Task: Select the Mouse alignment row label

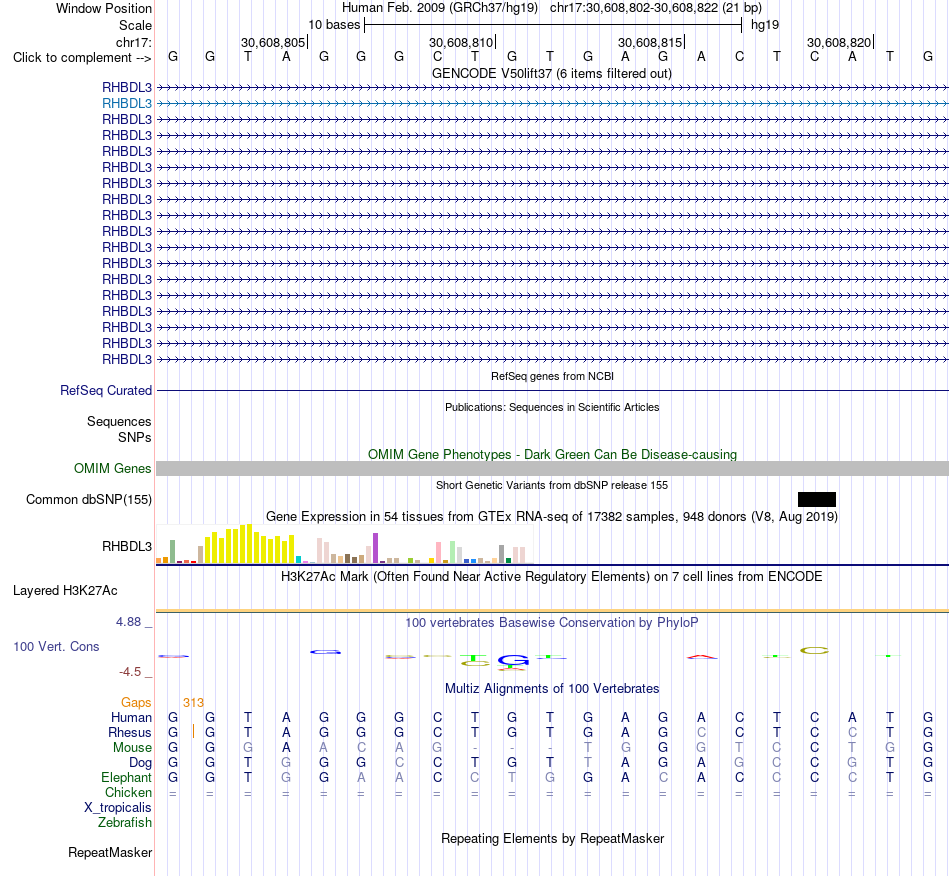Action: (132, 748)
